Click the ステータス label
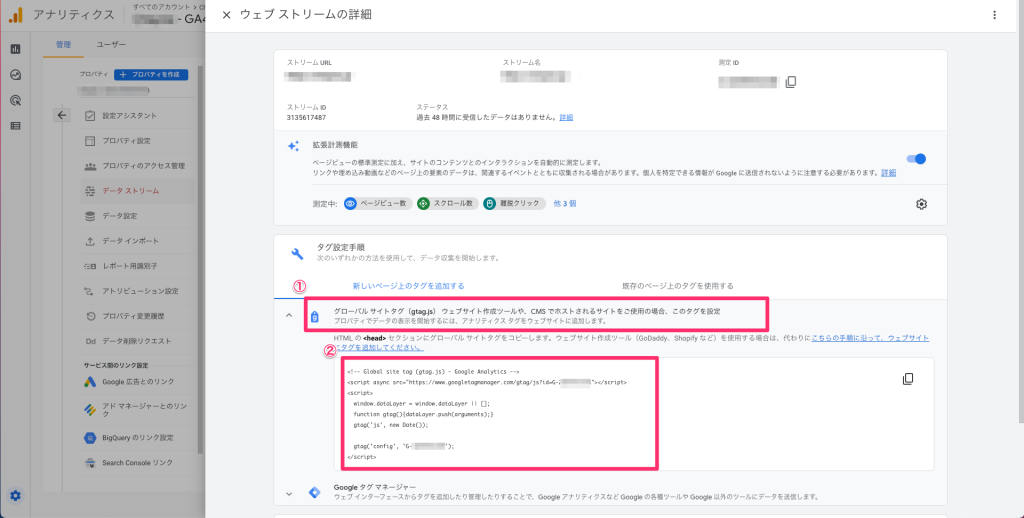 point(432,107)
